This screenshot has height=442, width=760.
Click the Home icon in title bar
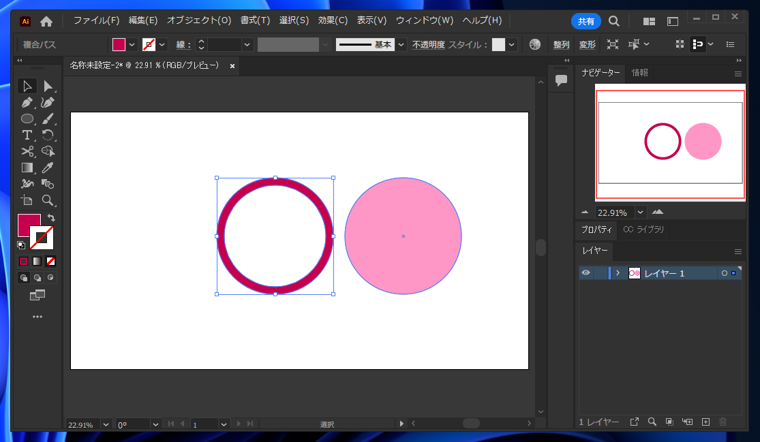[46, 20]
